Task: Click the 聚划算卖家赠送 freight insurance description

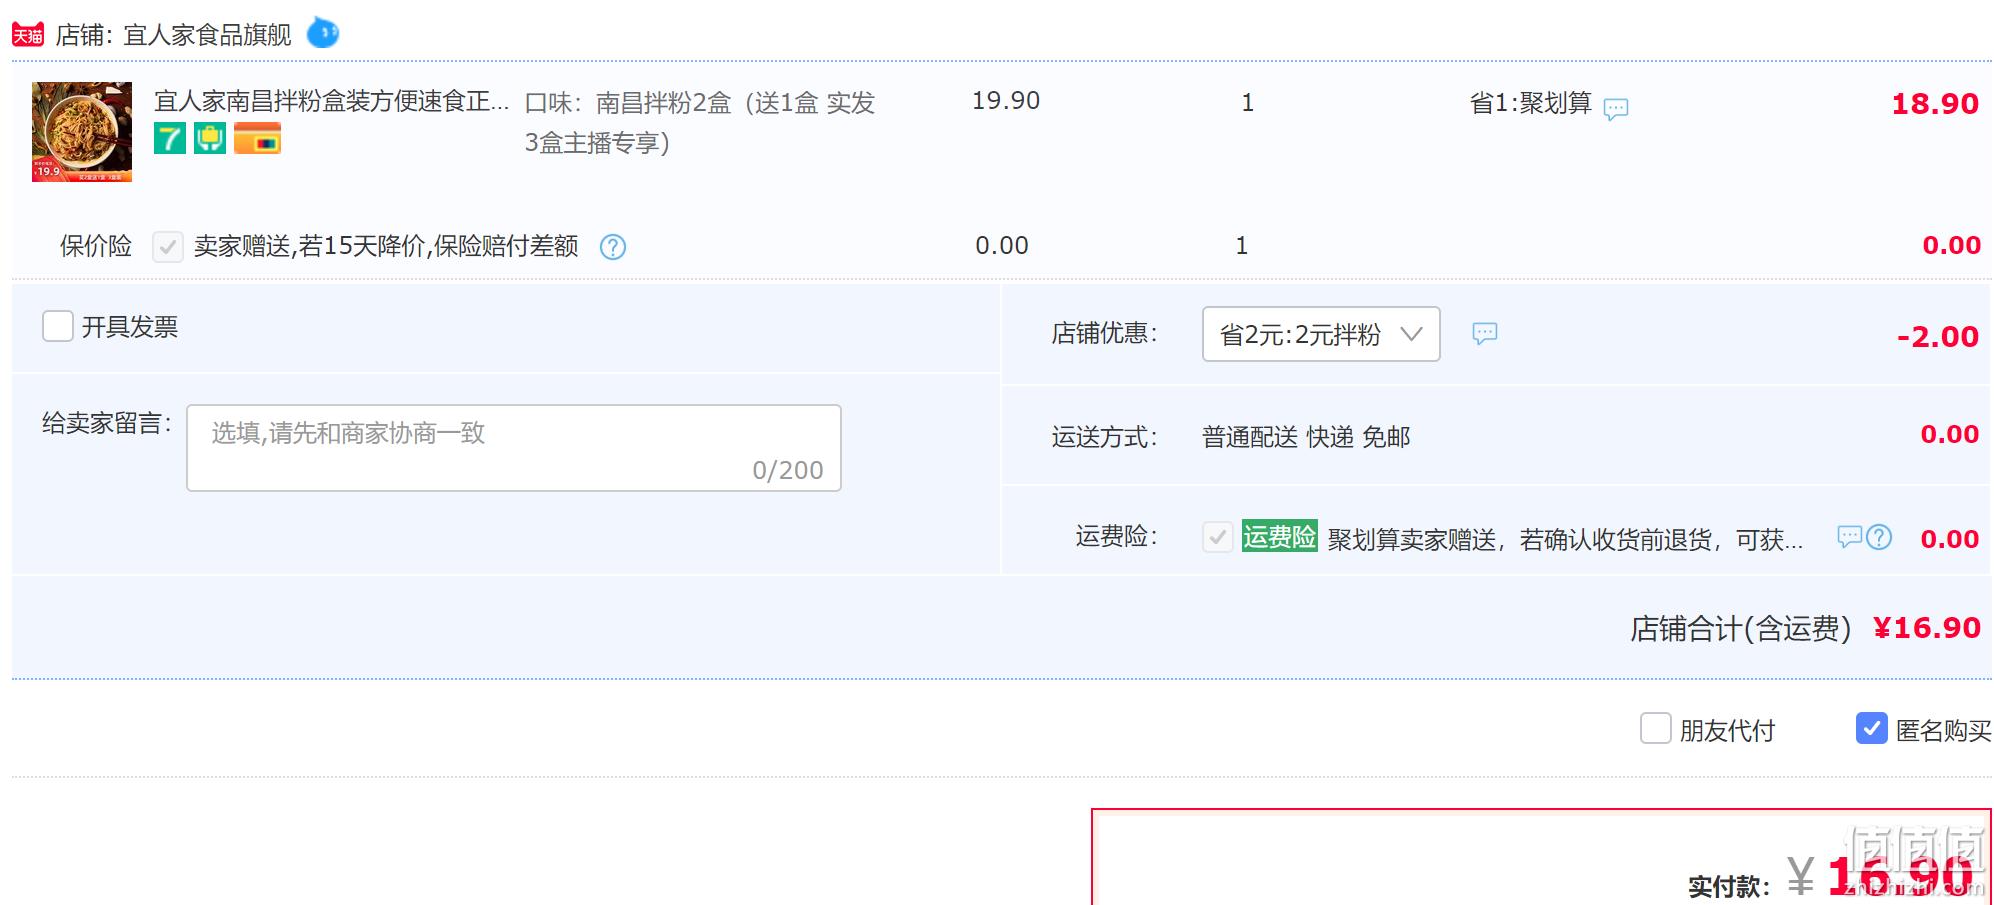Action: [1565, 540]
